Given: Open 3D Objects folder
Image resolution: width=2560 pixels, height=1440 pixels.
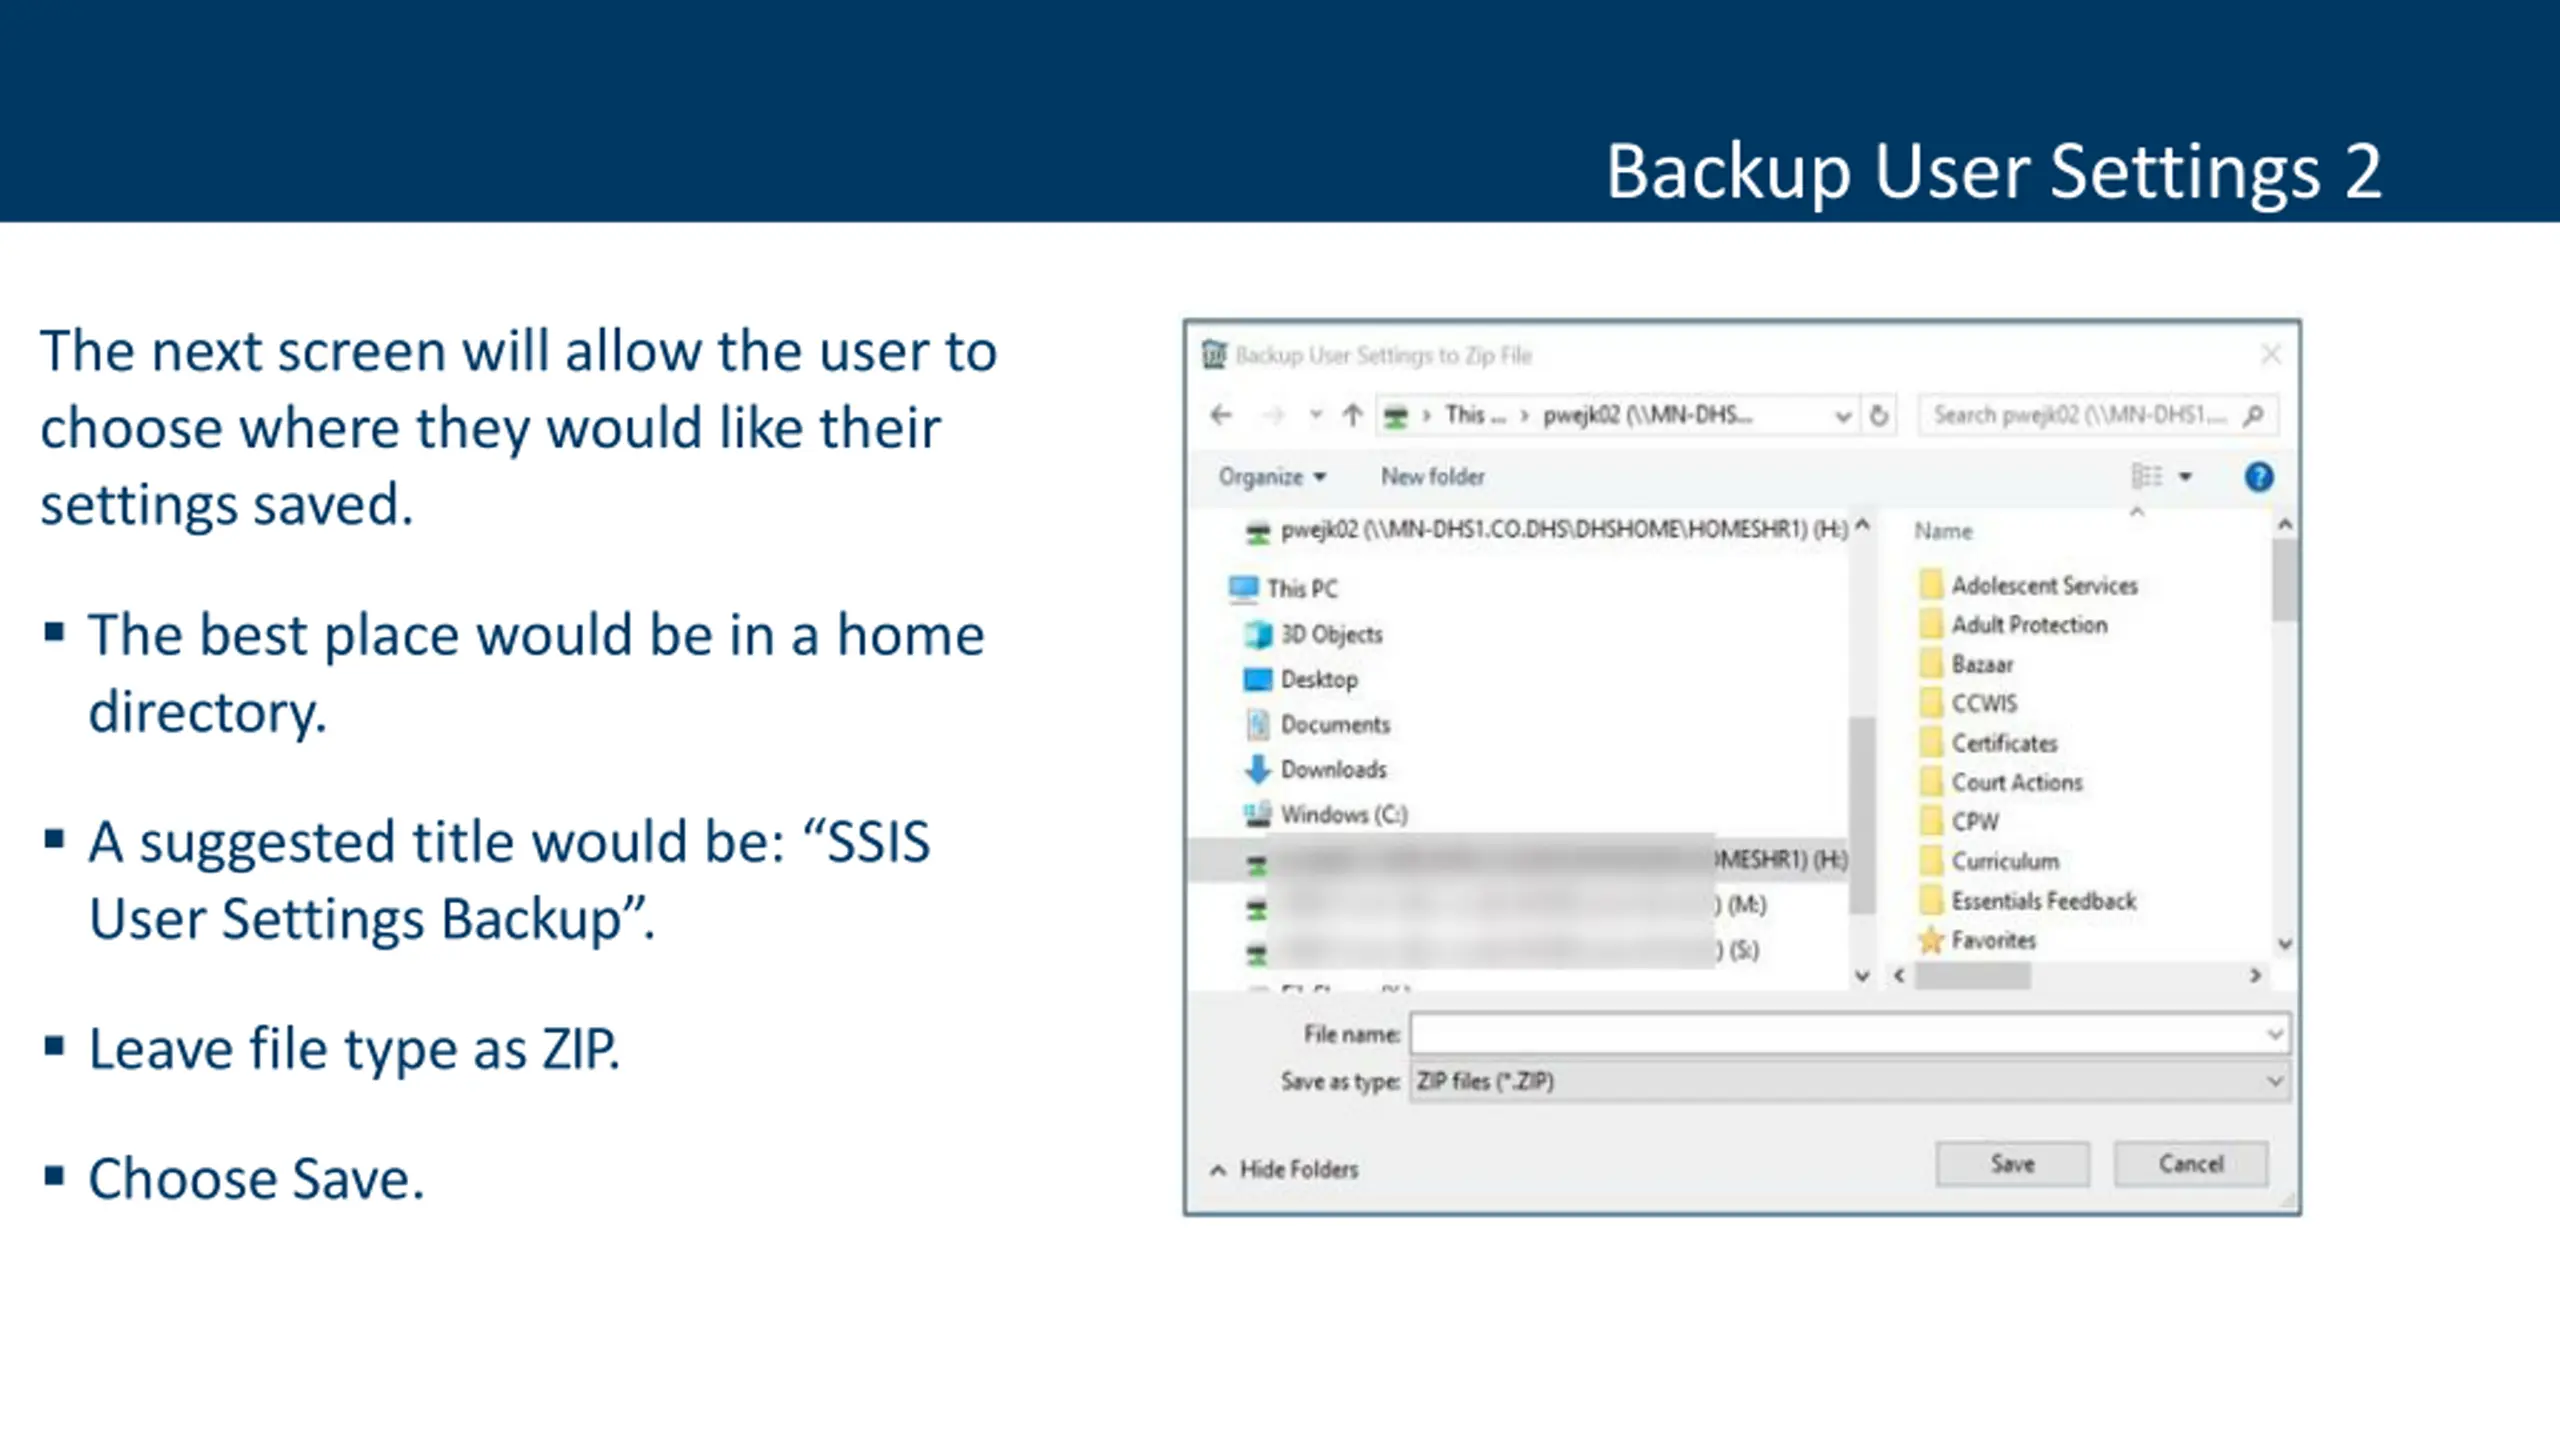Looking at the screenshot, I should [x=1314, y=634].
